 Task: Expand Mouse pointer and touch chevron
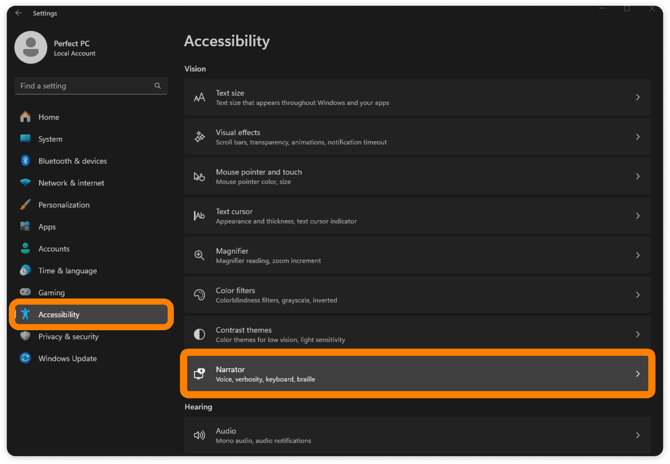638,176
